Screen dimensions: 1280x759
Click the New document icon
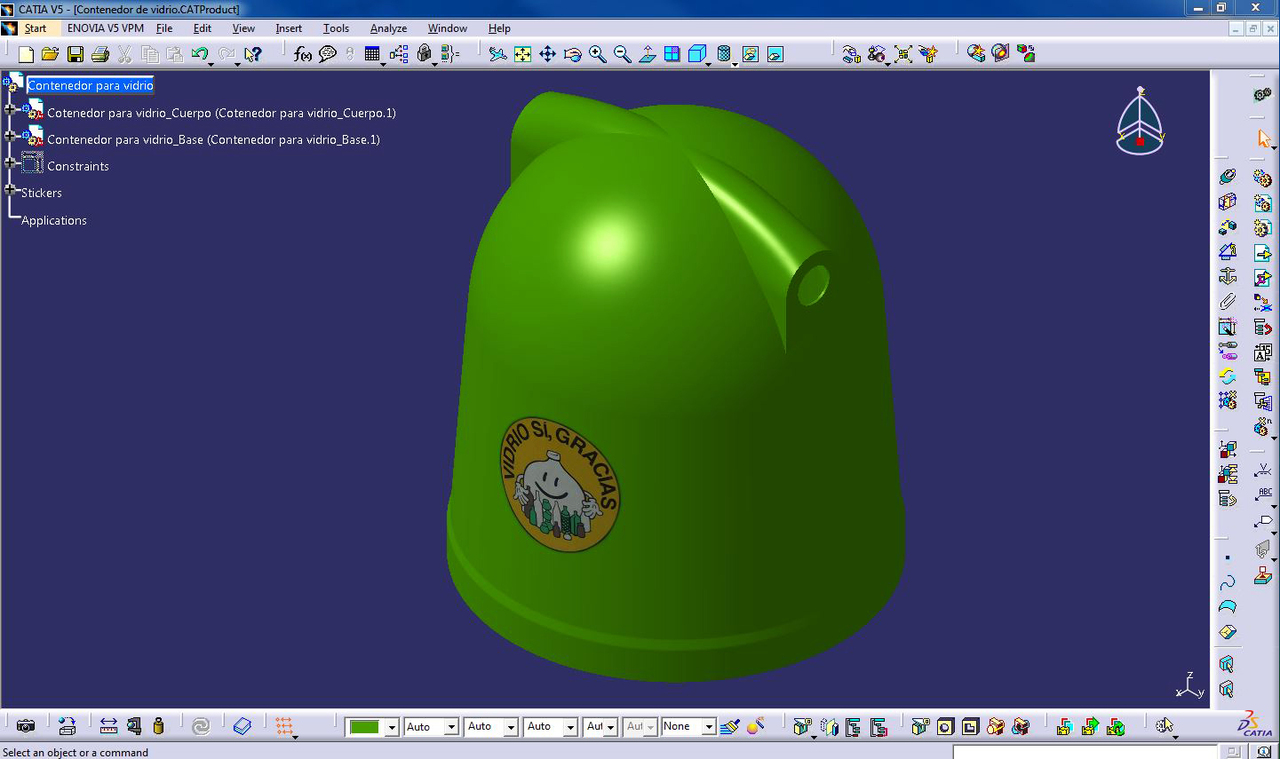pos(26,54)
